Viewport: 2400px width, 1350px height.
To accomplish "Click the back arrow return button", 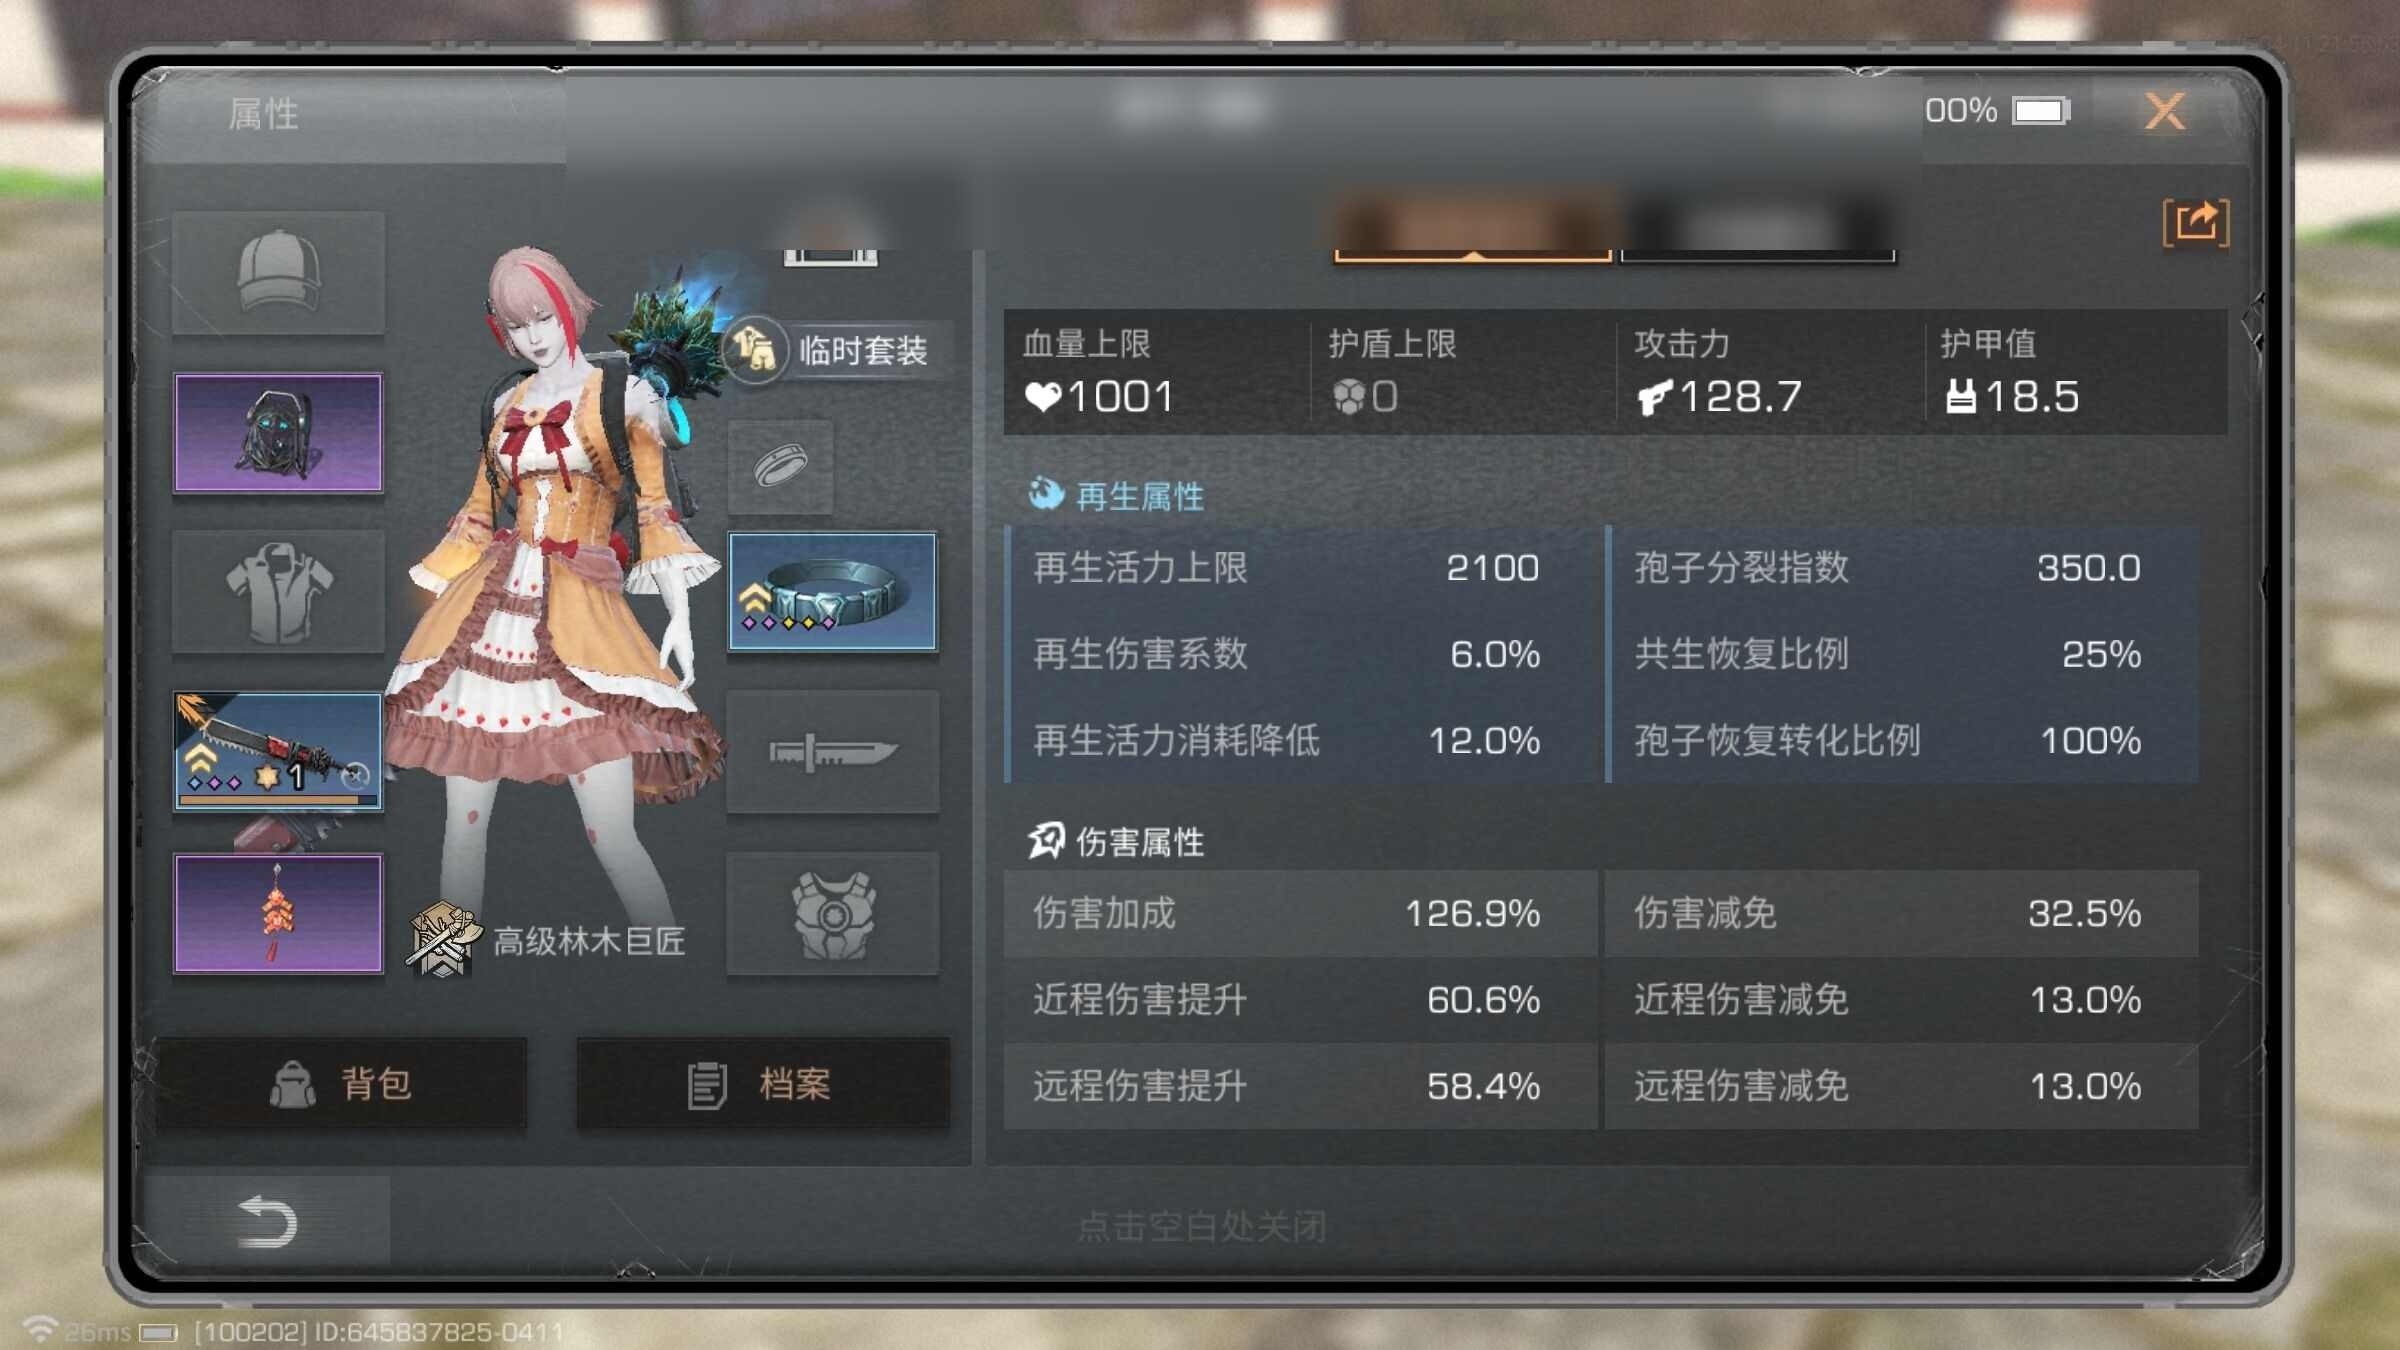I will pos(266,1221).
